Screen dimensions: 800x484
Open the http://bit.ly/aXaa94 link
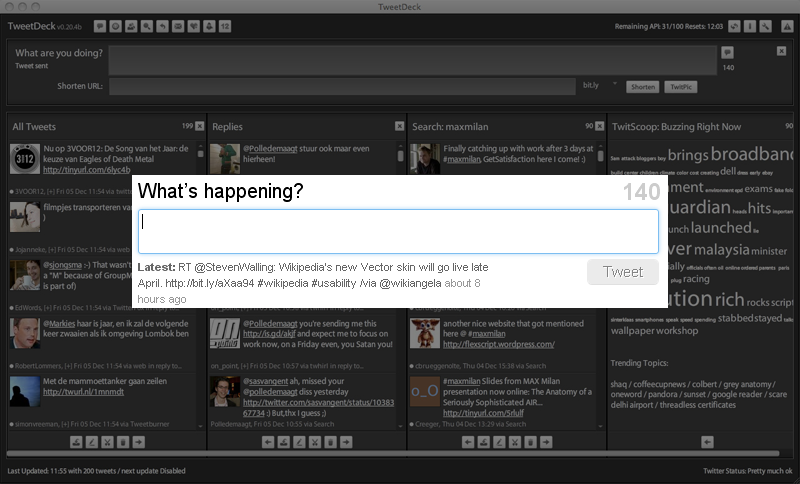coord(210,283)
